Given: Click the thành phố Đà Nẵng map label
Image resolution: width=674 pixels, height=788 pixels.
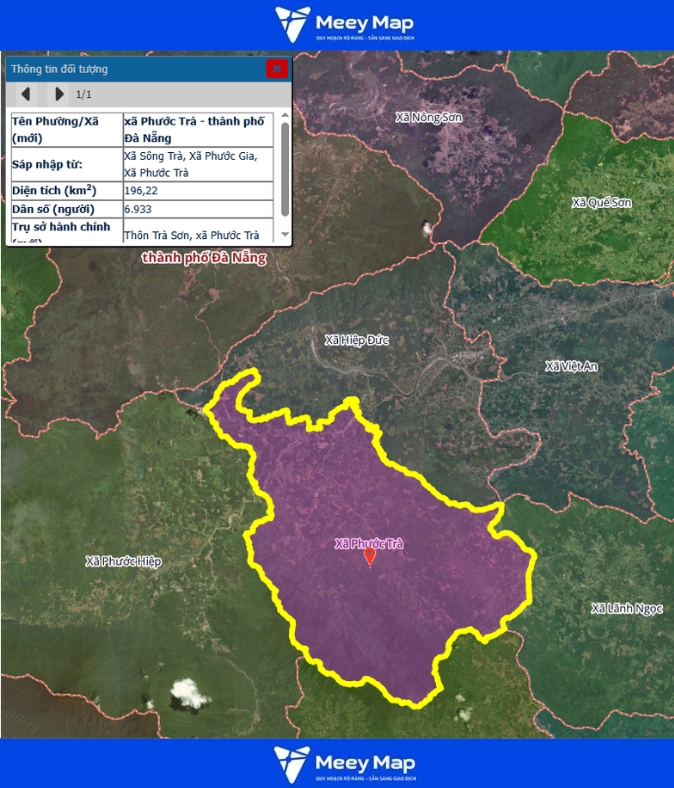Looking at the screenshot, I should click(x=204, y=258).
